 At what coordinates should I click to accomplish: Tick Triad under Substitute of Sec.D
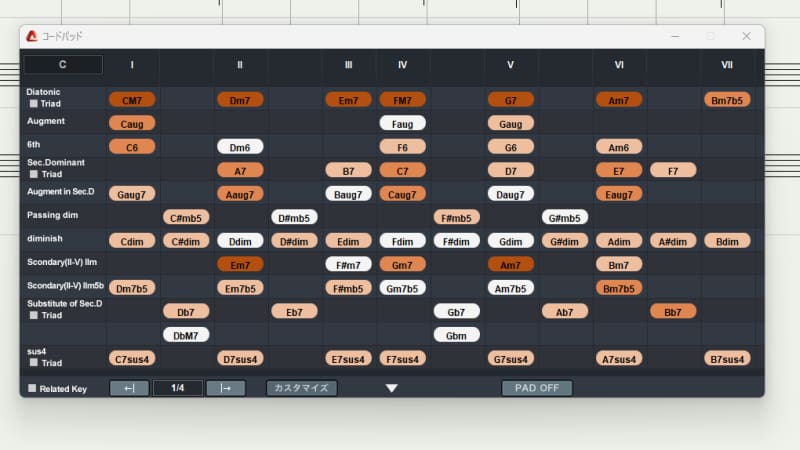point(34,315)
